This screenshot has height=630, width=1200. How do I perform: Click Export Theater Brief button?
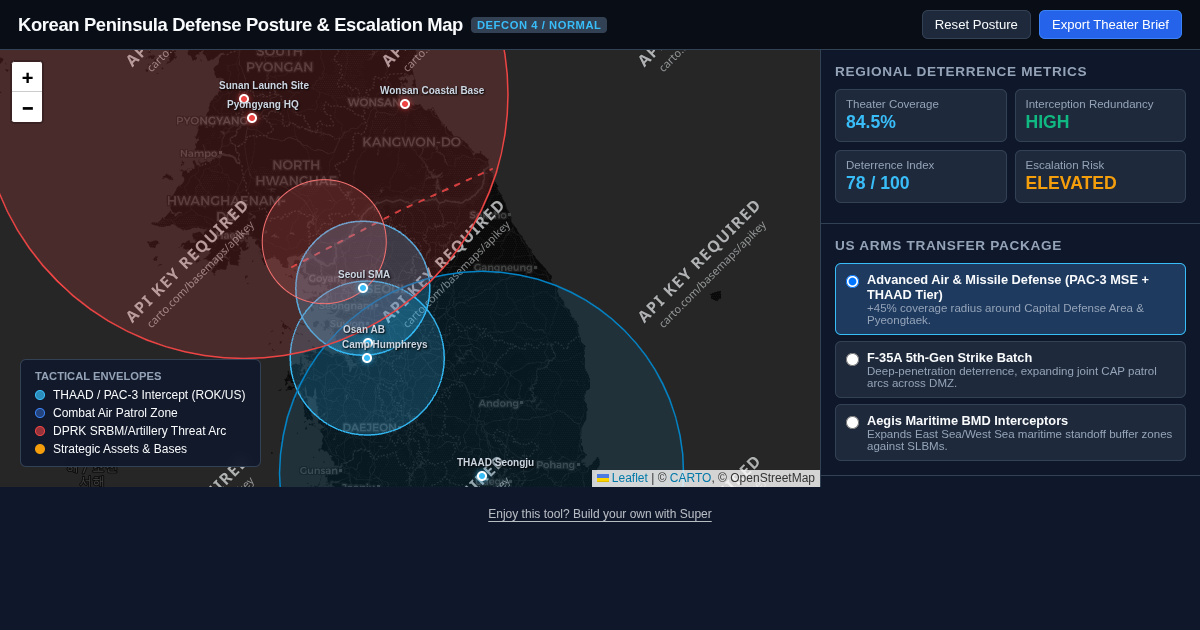pyautogui.click(x=1110, y=25)
